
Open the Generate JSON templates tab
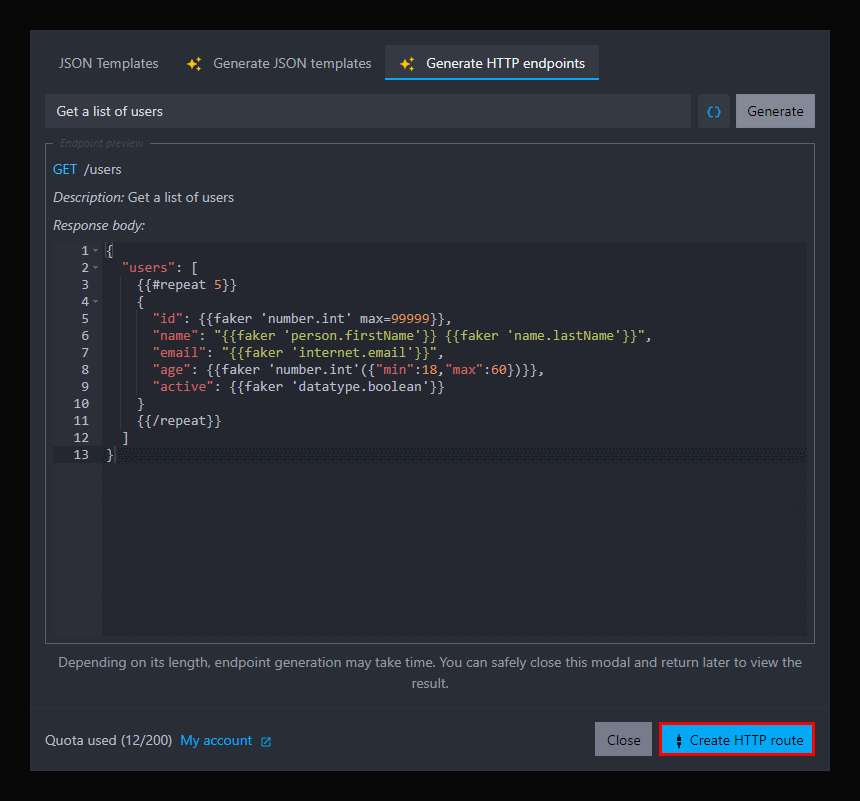(x=291, y=63)
